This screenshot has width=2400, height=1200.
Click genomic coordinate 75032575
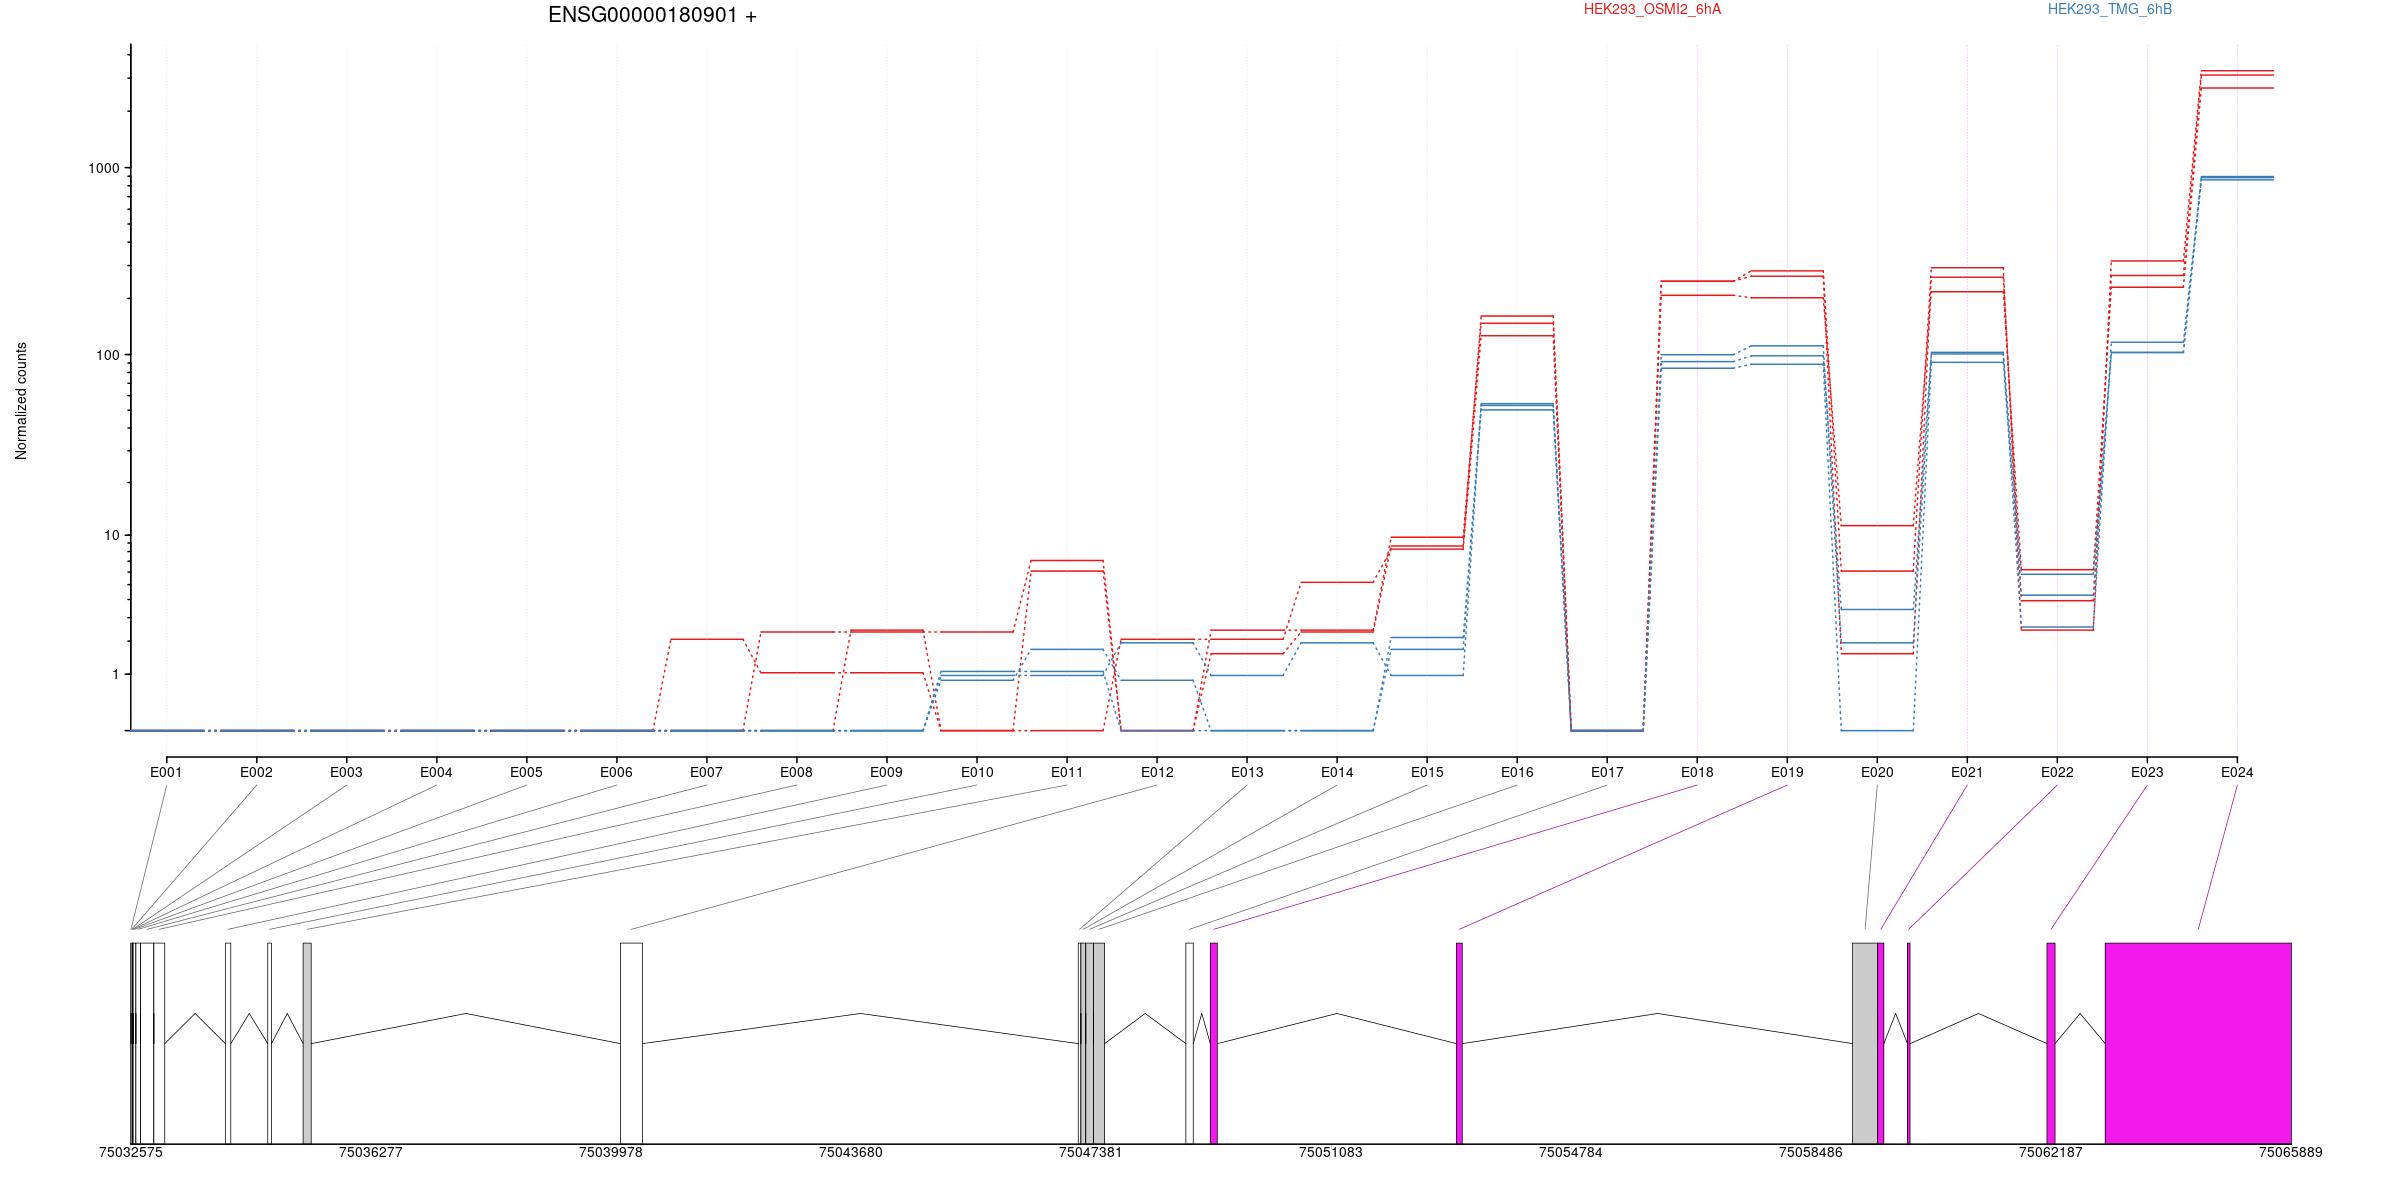(x=131, y=1152)
